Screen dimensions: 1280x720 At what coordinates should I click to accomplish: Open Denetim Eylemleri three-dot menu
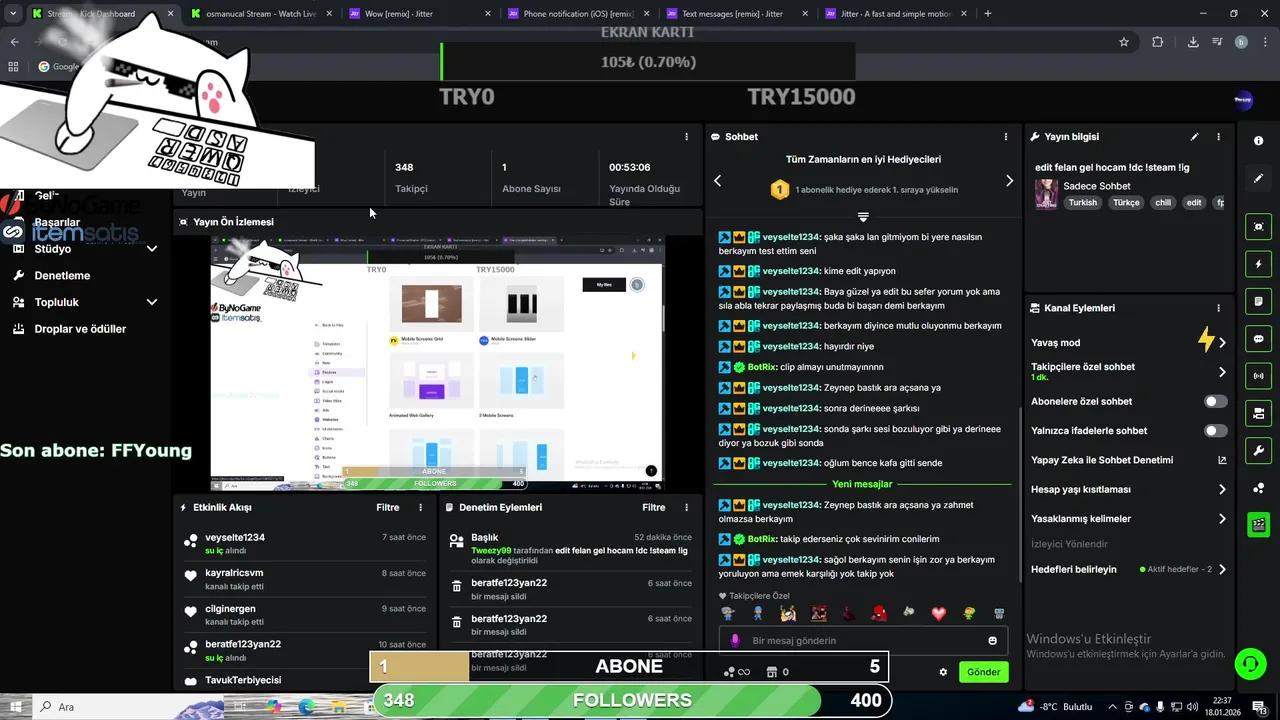click(x=686, y=507)
